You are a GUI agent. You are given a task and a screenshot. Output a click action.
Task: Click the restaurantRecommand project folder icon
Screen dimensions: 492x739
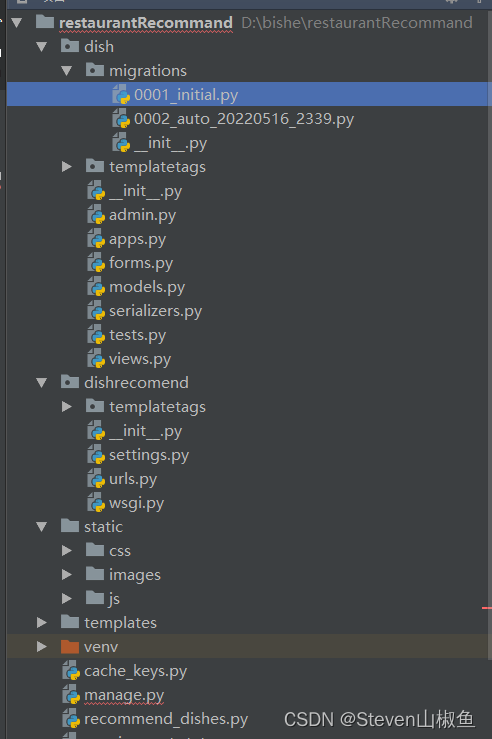[45, 21]
